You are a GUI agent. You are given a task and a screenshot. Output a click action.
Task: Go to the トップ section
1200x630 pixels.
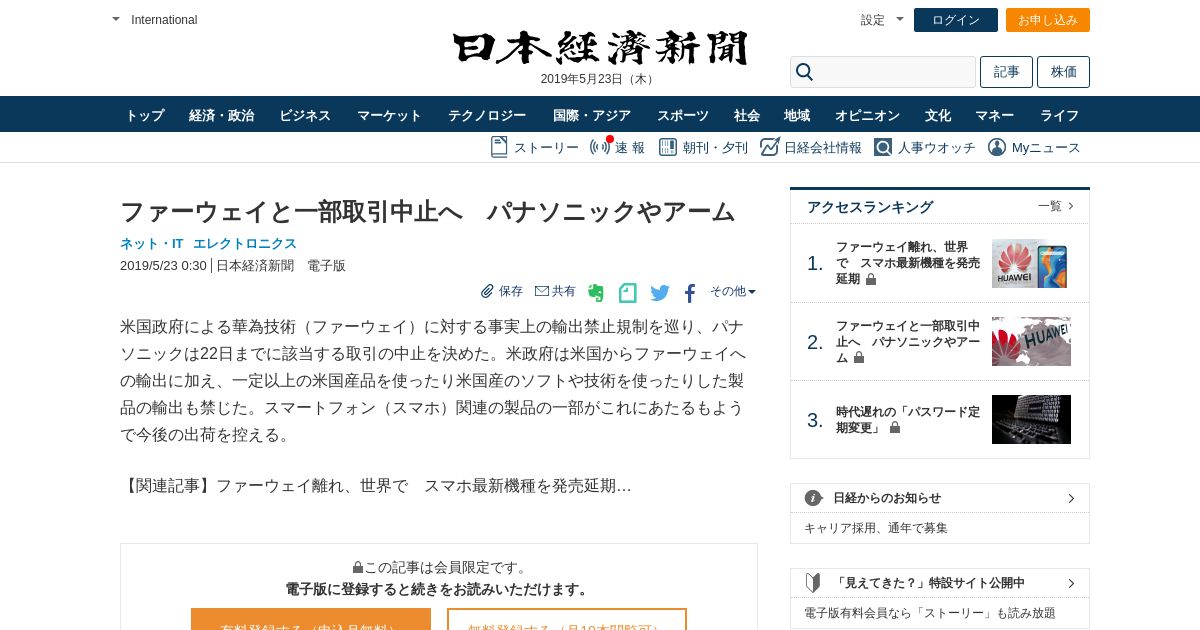click(145, 115)
